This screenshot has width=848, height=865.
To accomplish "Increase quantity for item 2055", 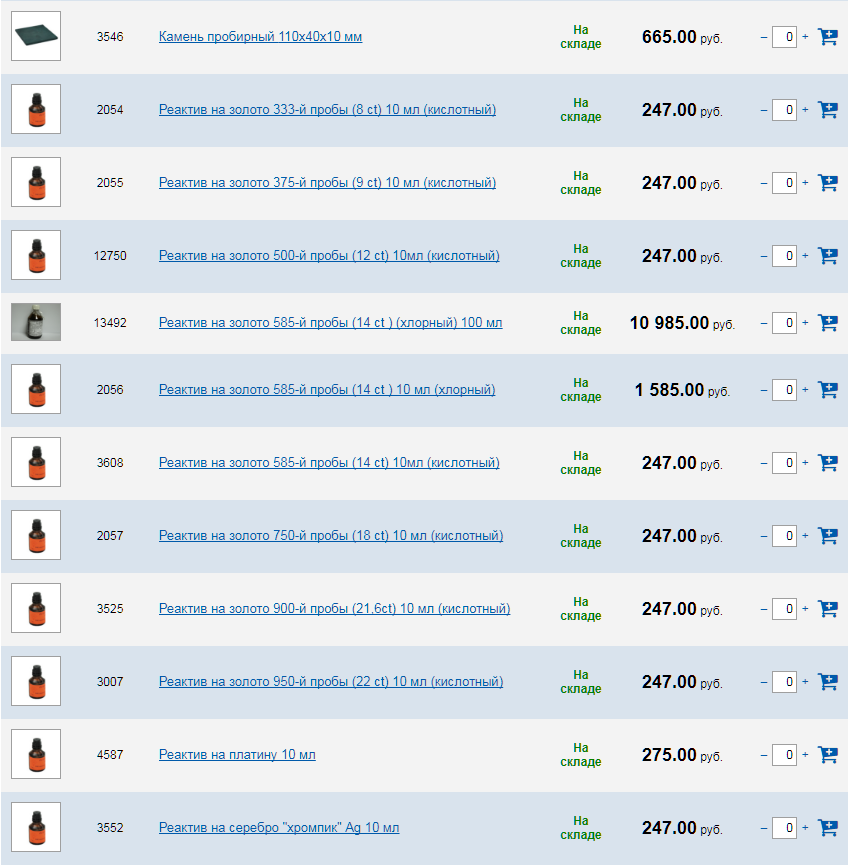I will [805, 183].
